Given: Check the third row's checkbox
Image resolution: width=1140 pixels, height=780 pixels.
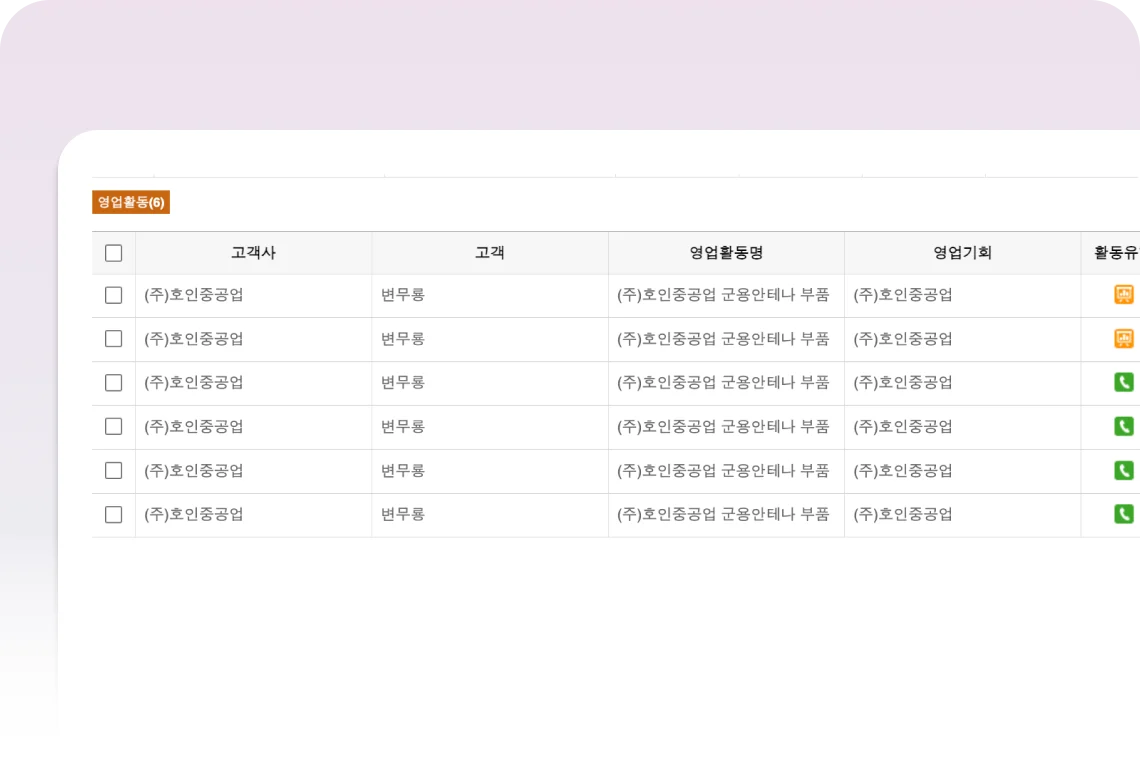Looking at the screenshot, I should tap(114, 383).
